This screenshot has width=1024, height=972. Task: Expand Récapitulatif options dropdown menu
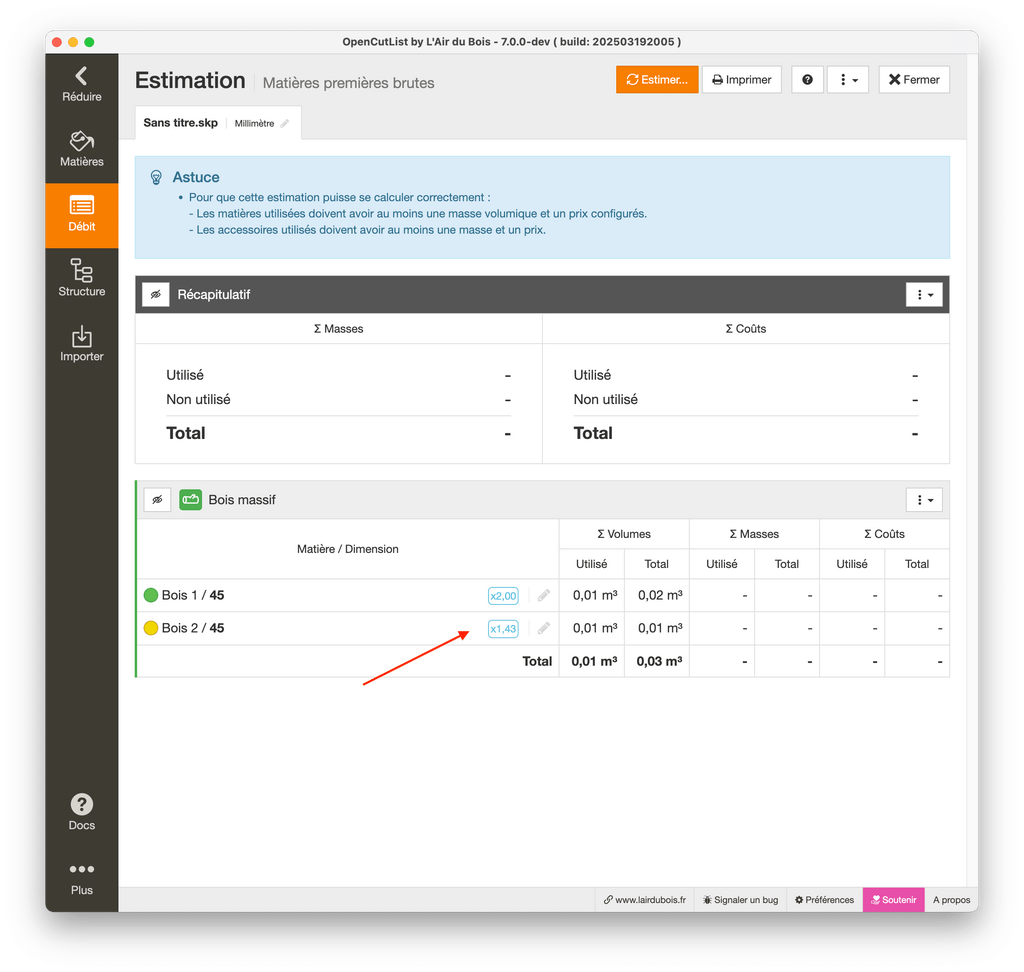(924, 295)
